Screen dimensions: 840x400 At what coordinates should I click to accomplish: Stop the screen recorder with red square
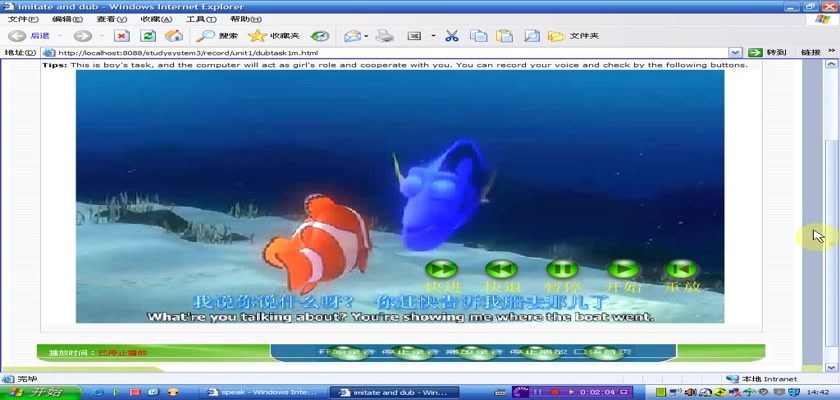click(x=555, y=393)
